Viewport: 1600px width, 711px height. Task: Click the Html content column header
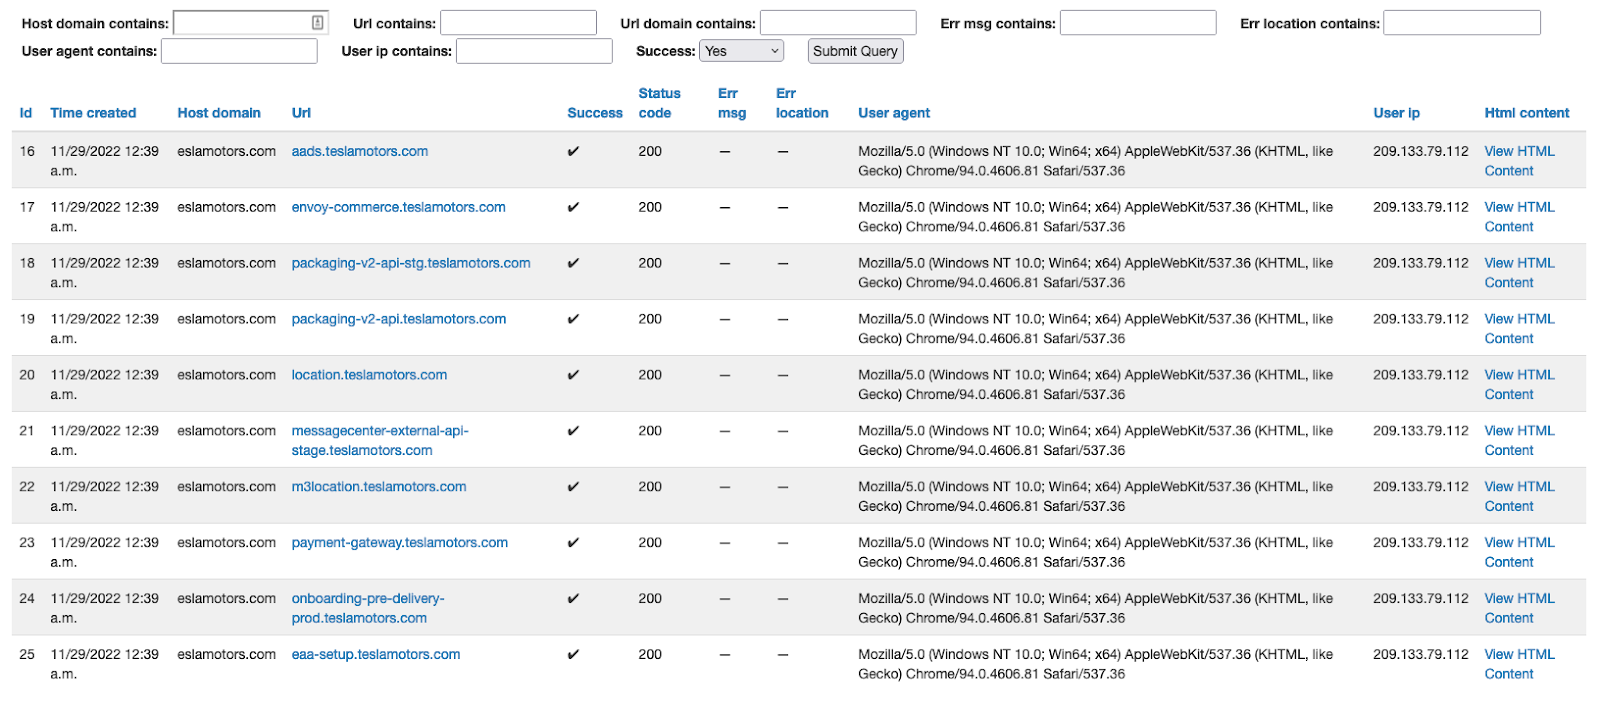pos(1526,113)
